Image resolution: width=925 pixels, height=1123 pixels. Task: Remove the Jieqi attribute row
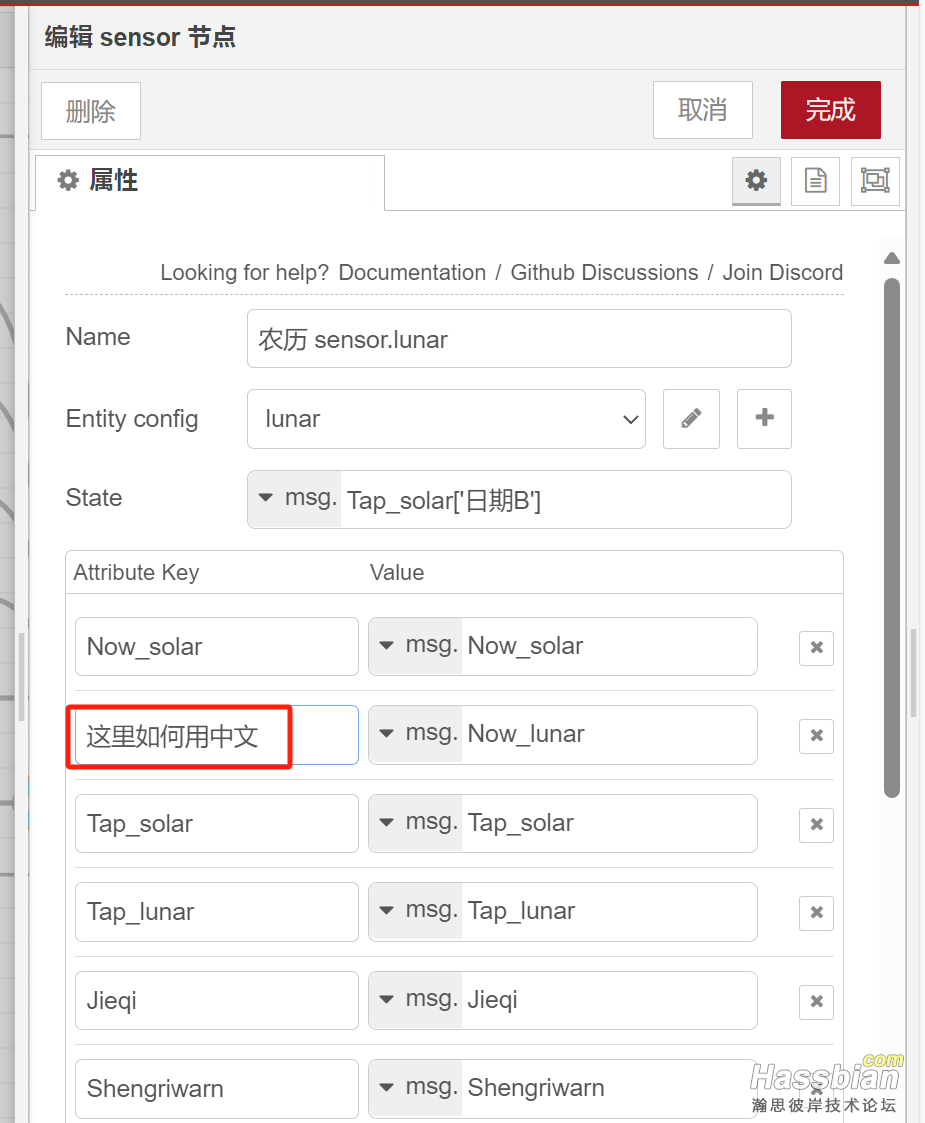click(816, 1001)
